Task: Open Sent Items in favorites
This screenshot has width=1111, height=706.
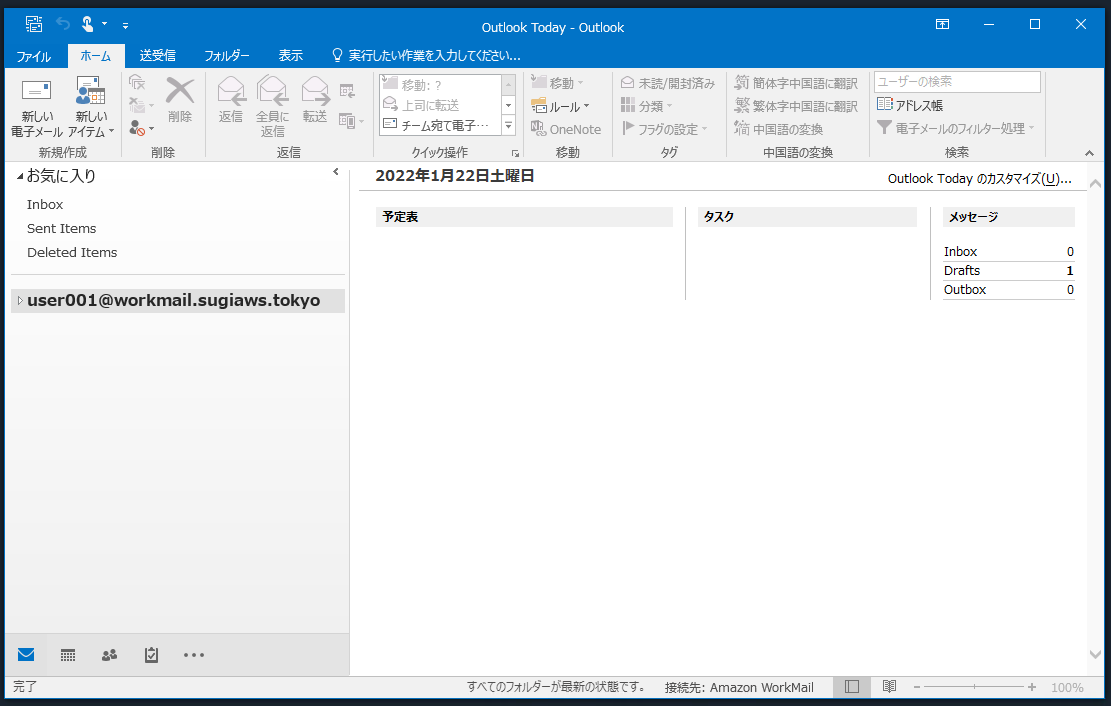Action: pos(62,228)
